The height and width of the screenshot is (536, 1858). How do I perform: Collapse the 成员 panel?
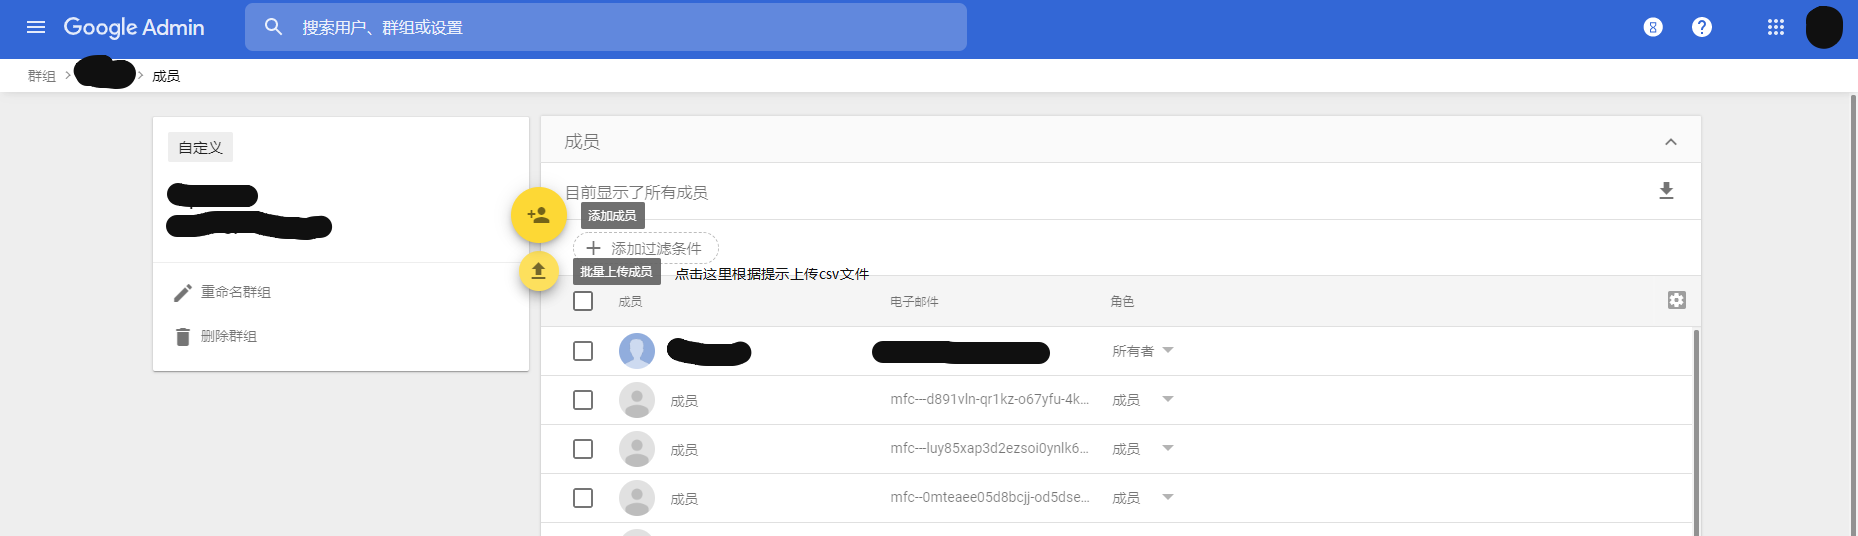(x=1670, y=142)
